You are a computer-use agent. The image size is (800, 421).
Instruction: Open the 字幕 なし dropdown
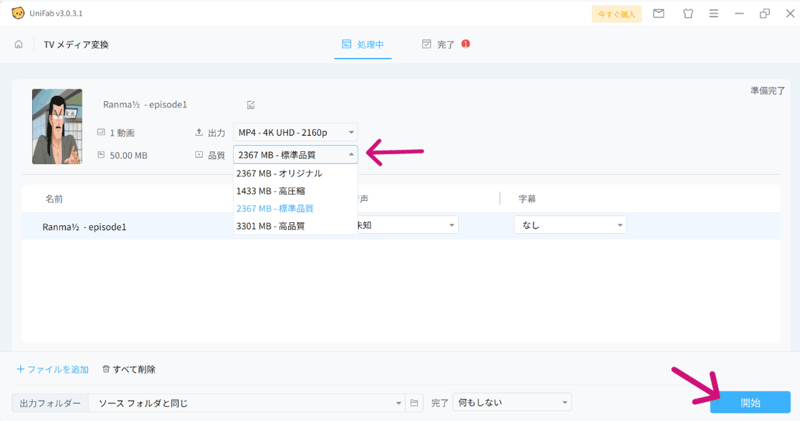coord(570,226)
